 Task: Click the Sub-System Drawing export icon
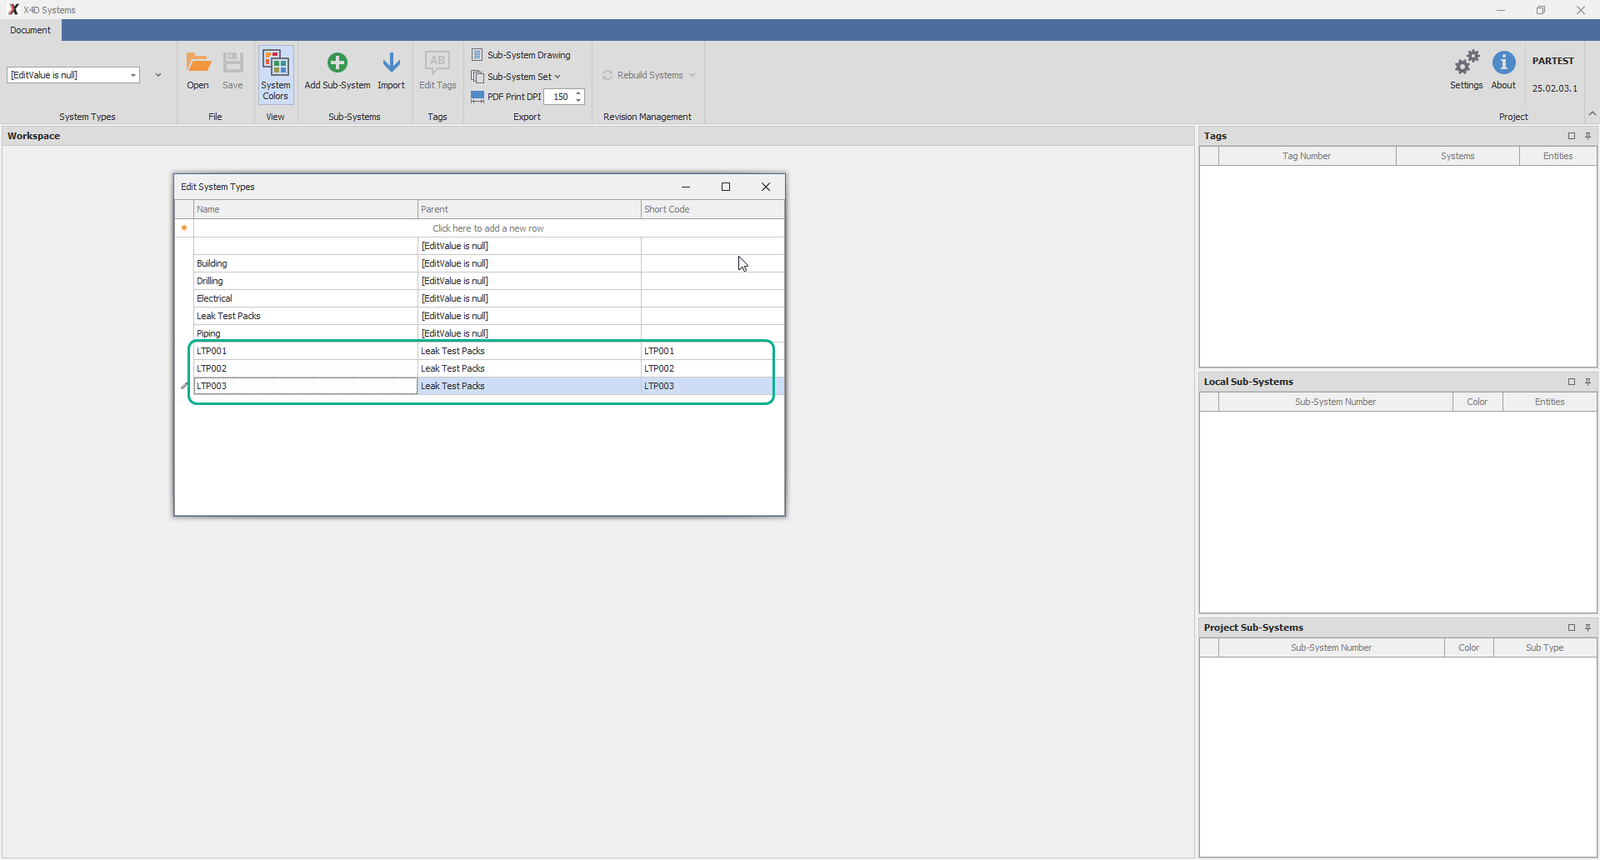(478, 55)
